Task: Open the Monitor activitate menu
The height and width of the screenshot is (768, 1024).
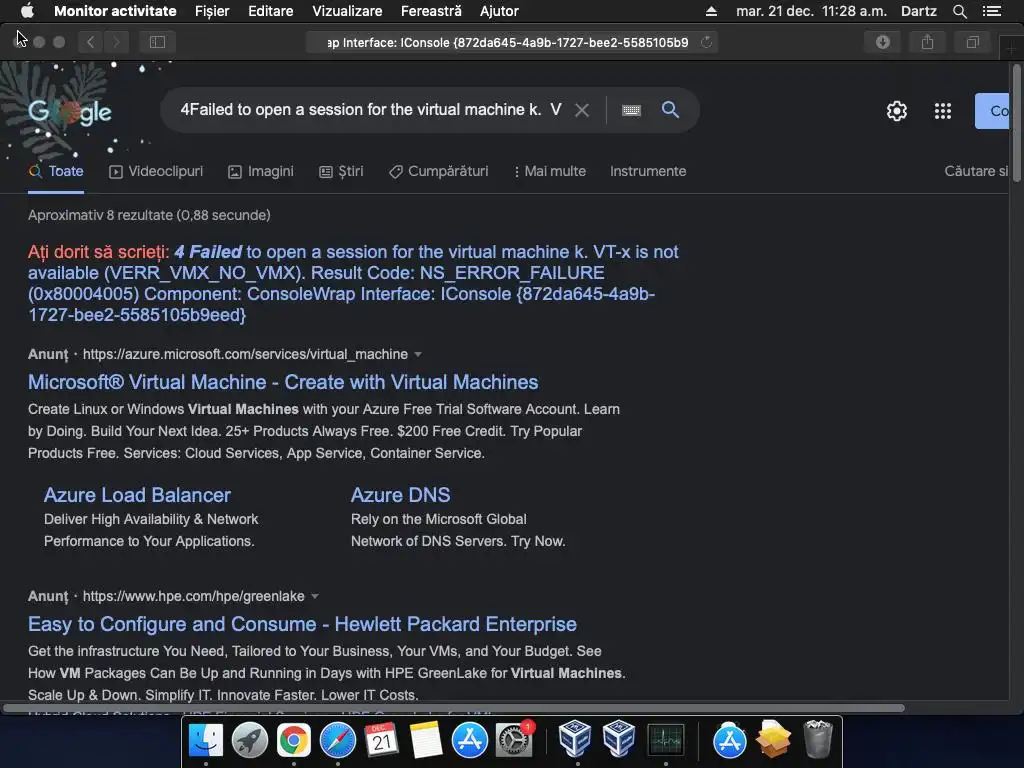Action: point(115,11)
